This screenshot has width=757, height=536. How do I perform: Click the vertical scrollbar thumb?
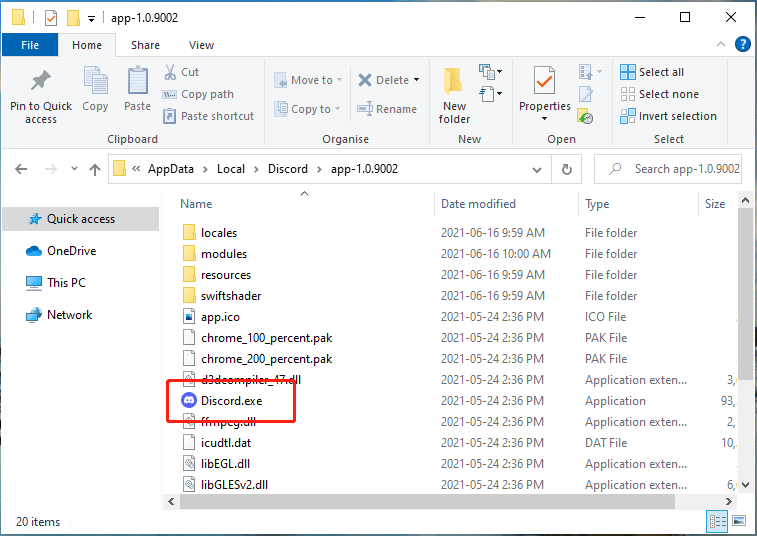point(745,294)
